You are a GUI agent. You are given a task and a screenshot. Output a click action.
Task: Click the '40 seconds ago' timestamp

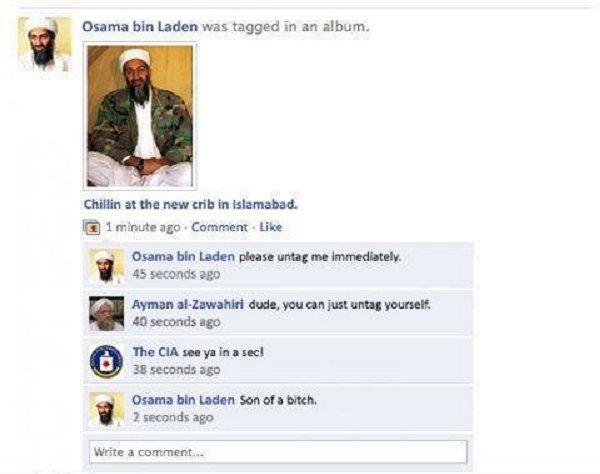tap(176, 322)
